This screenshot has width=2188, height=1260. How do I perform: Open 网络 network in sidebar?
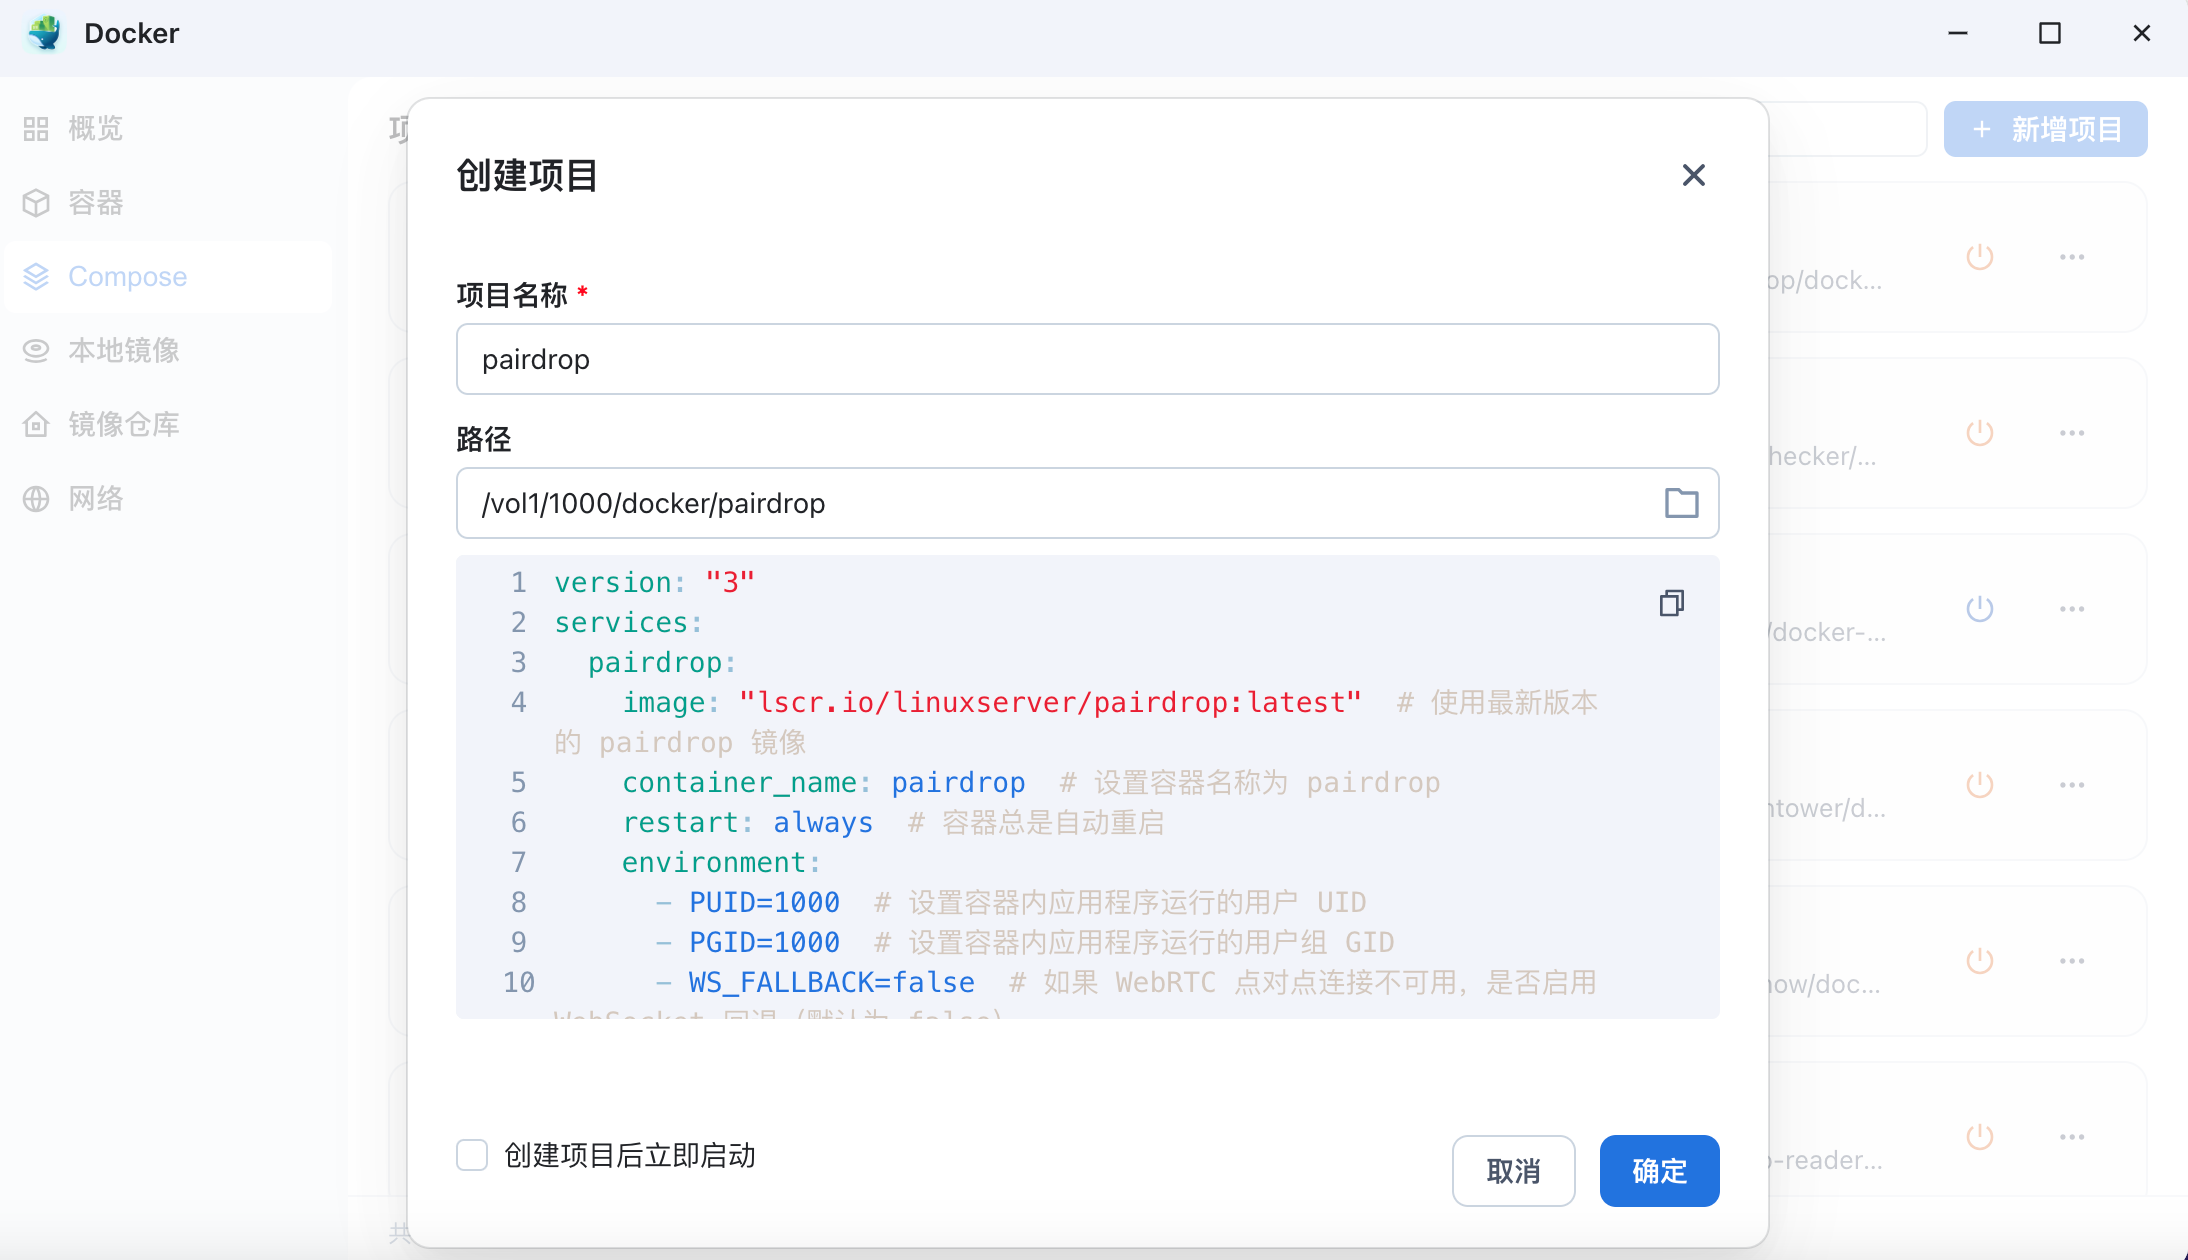[167, 499]
